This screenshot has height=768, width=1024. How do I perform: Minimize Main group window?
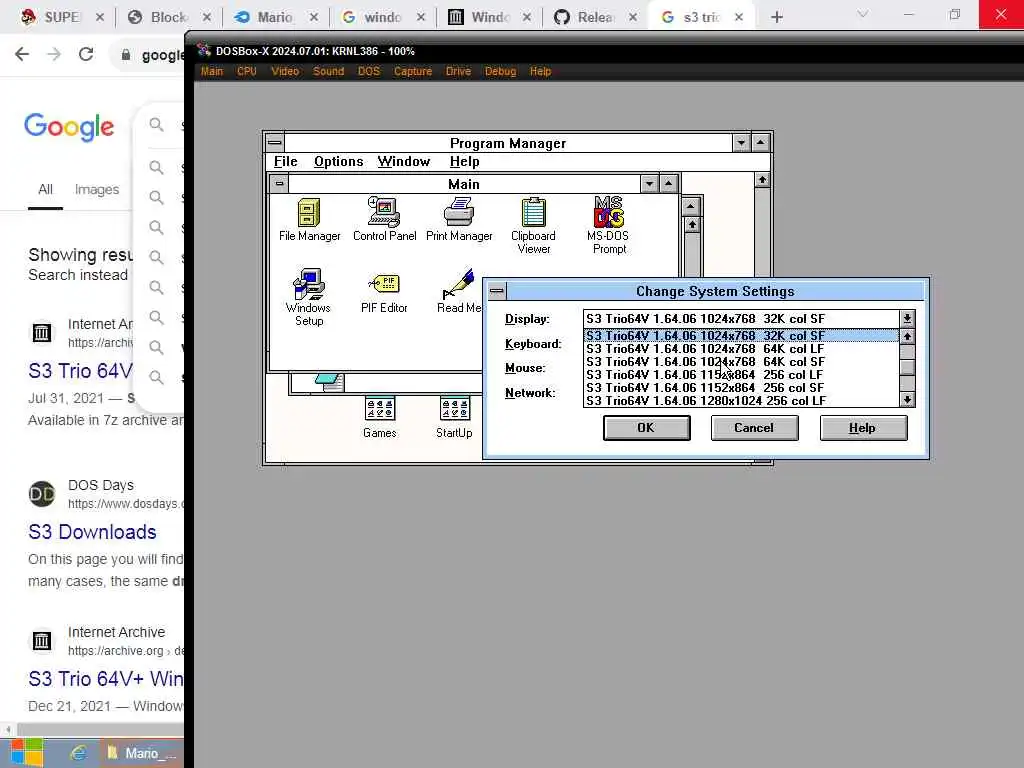point(649,184)
